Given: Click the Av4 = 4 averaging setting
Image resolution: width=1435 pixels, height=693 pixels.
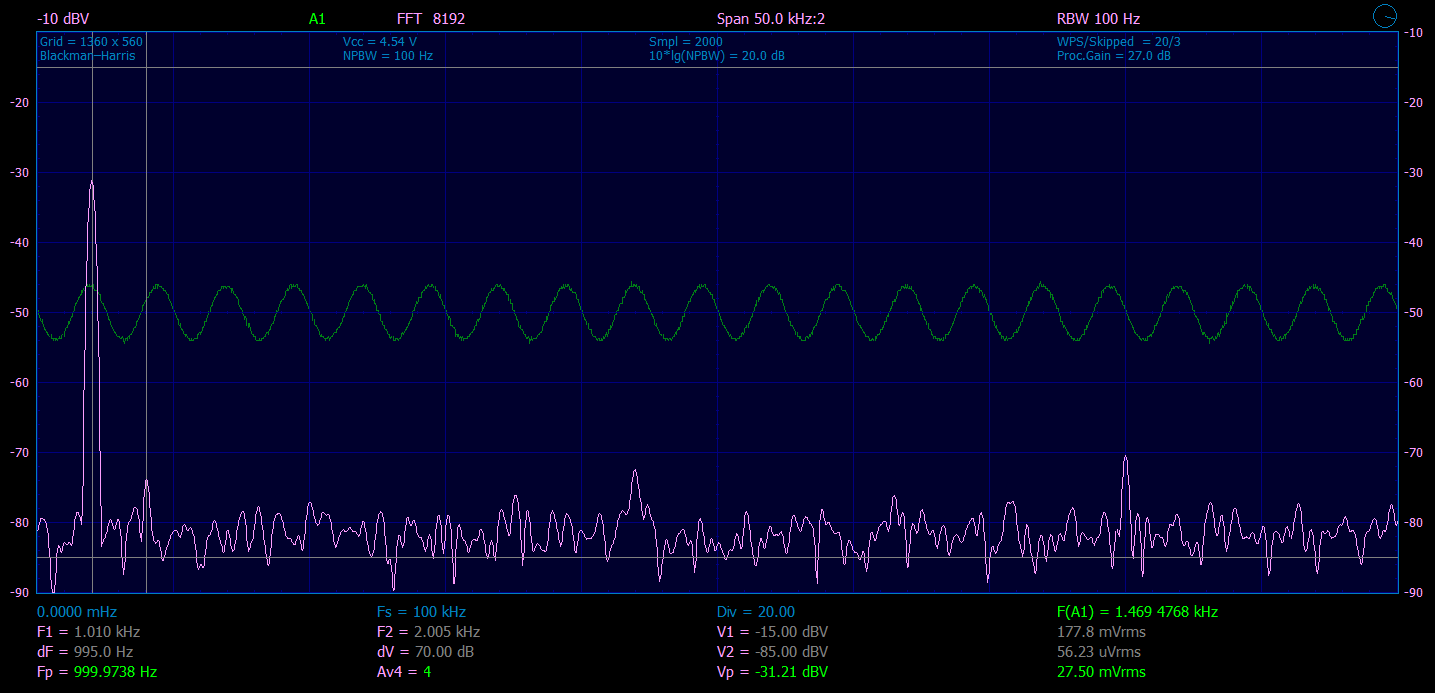Looking at the screenshot, I should [404, 672].
